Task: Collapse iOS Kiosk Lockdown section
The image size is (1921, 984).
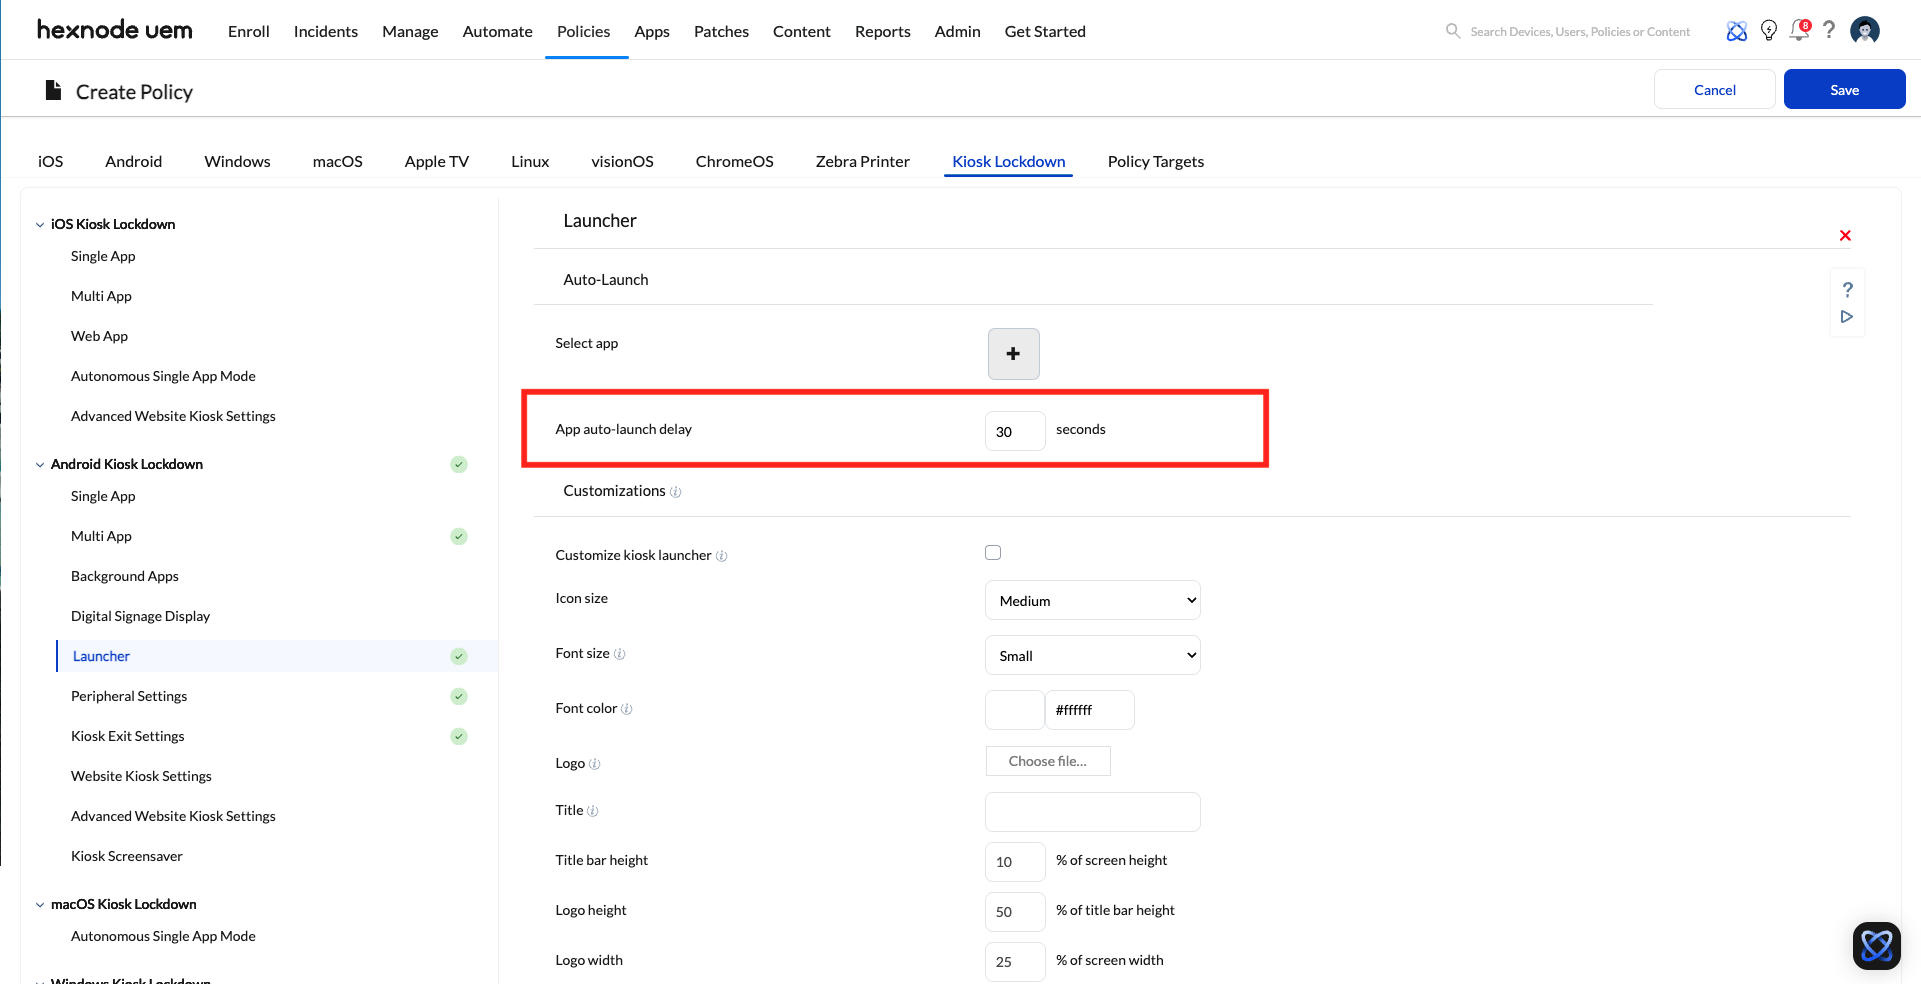Action: point(40,225)
